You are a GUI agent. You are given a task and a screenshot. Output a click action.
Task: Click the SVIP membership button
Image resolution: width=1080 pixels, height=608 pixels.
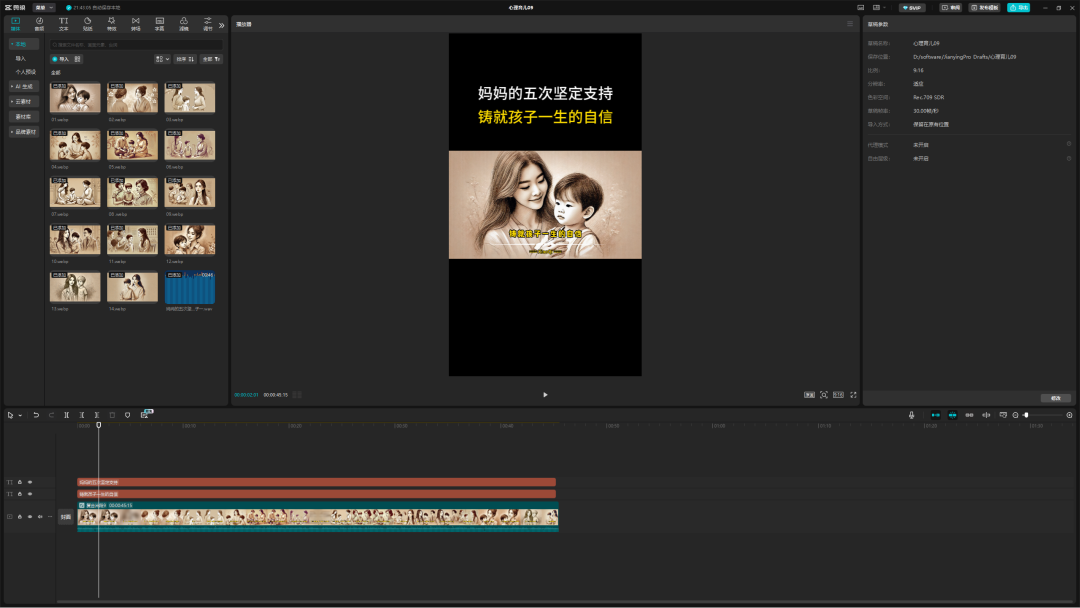[x=912, y=8]
